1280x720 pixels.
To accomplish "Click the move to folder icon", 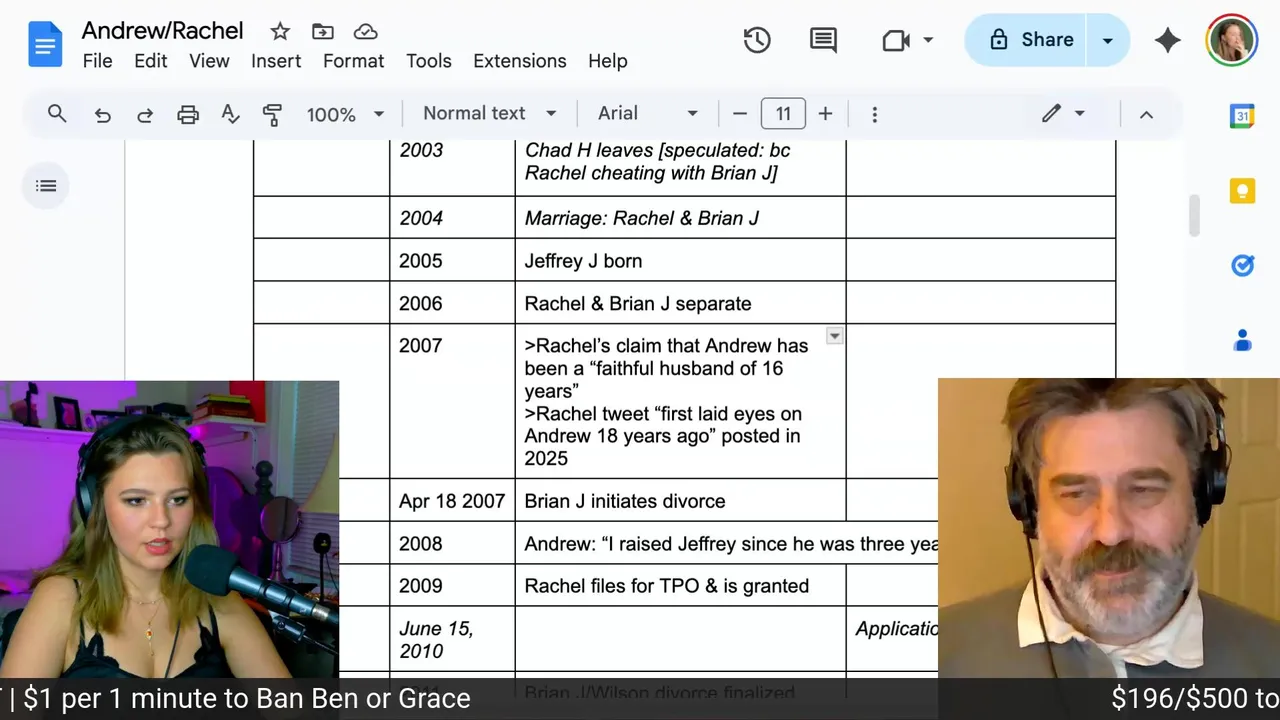I will [x=323, y=31].
